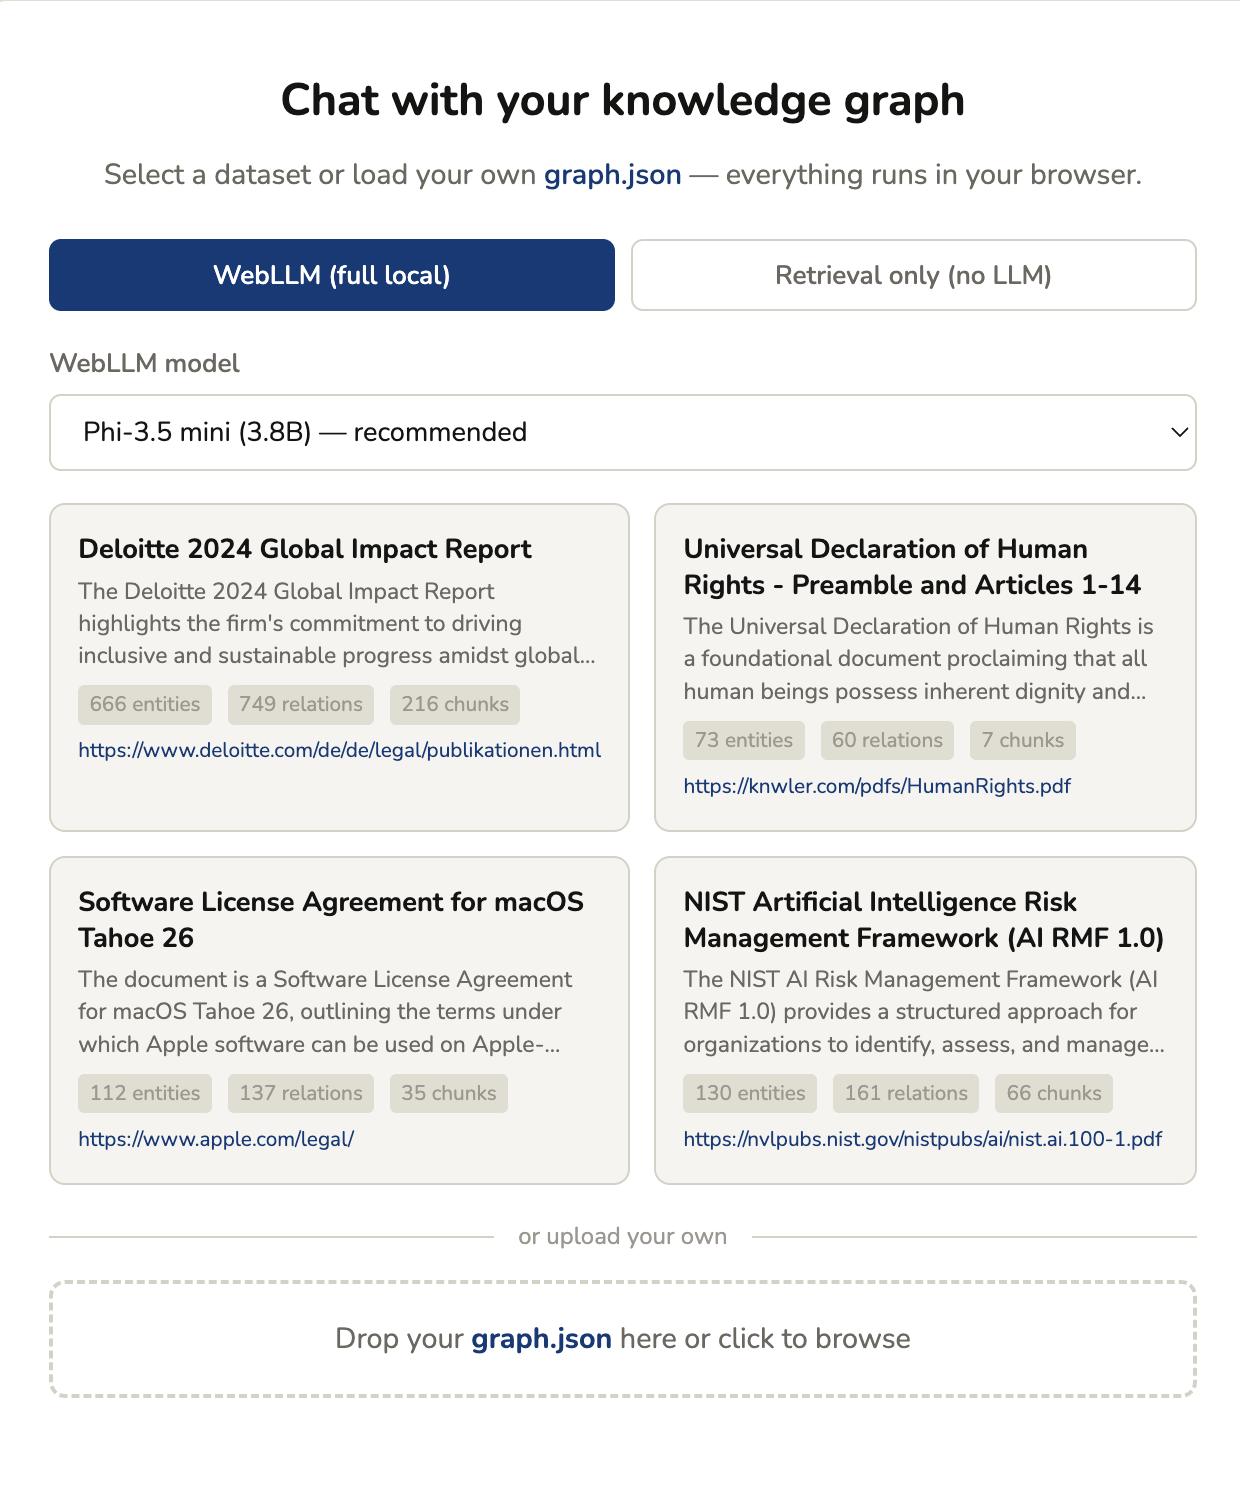
Task: Switch to Retrieval only (no LLM) mode
Action: click(x=913, y=275)
